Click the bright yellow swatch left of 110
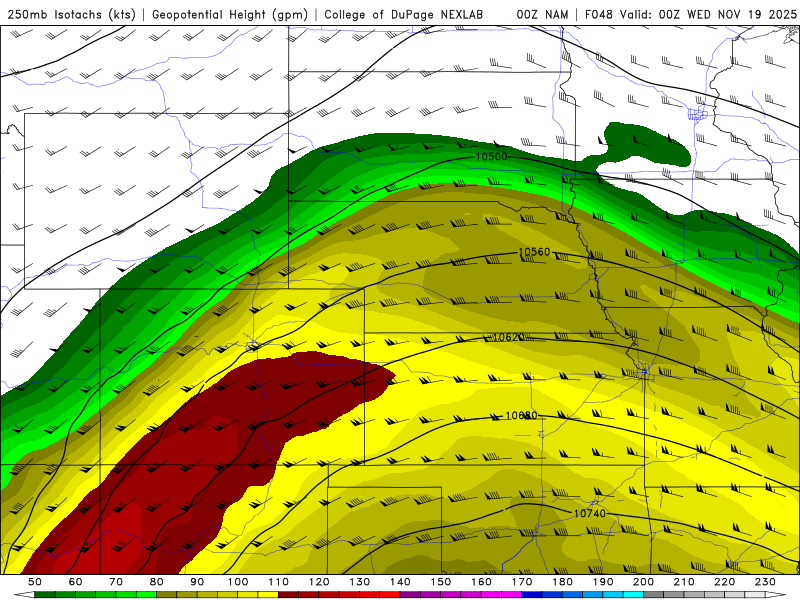800x600 pixels. [x=268, y=595]
